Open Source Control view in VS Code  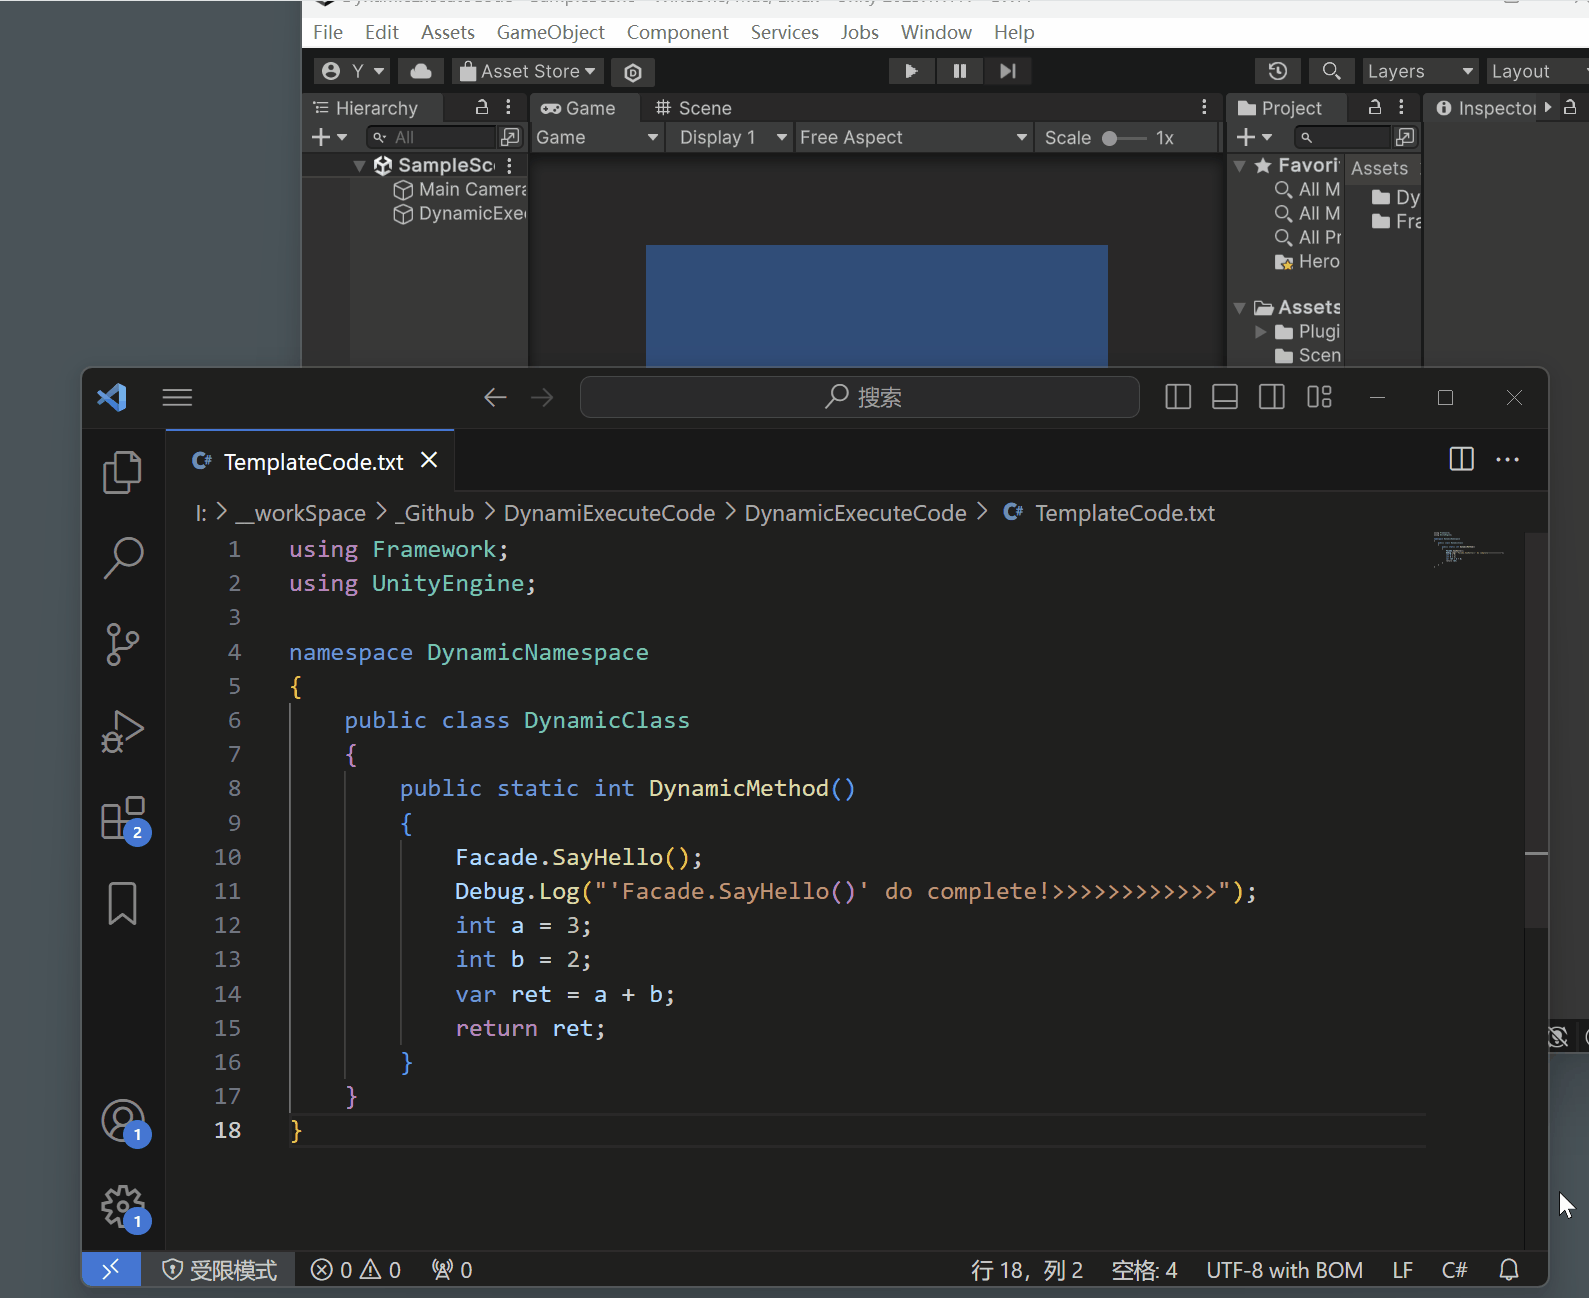click(122, 645)
